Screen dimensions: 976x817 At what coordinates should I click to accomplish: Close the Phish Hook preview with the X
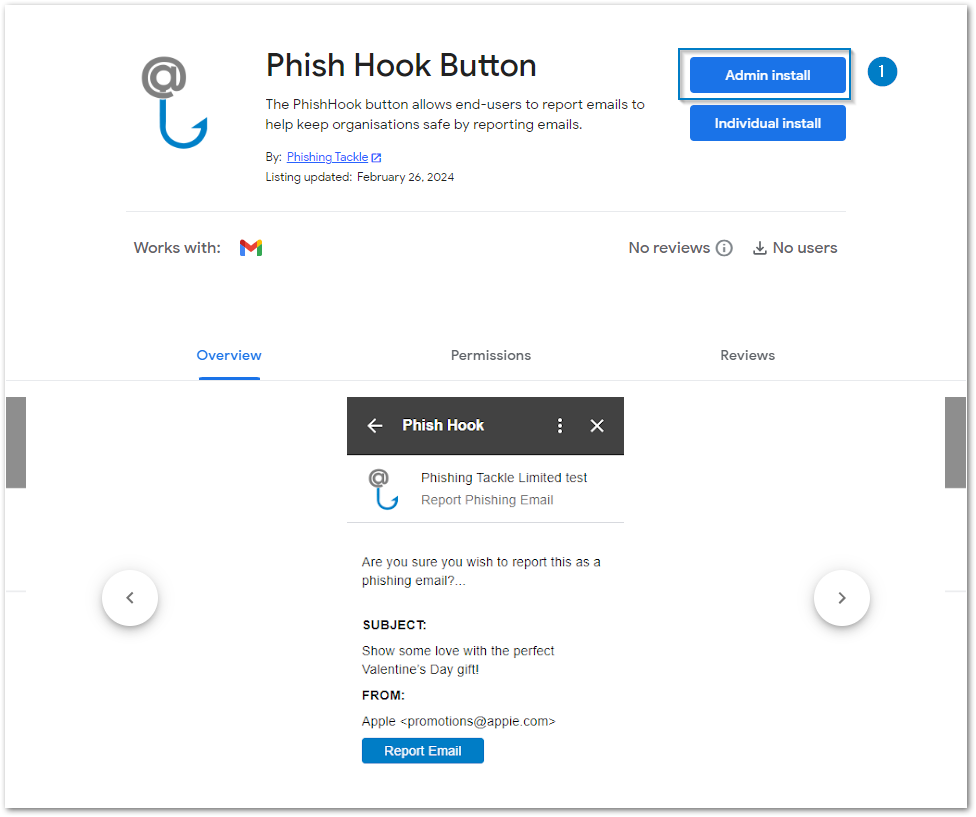pyautogui.click(x=597, y=425)
